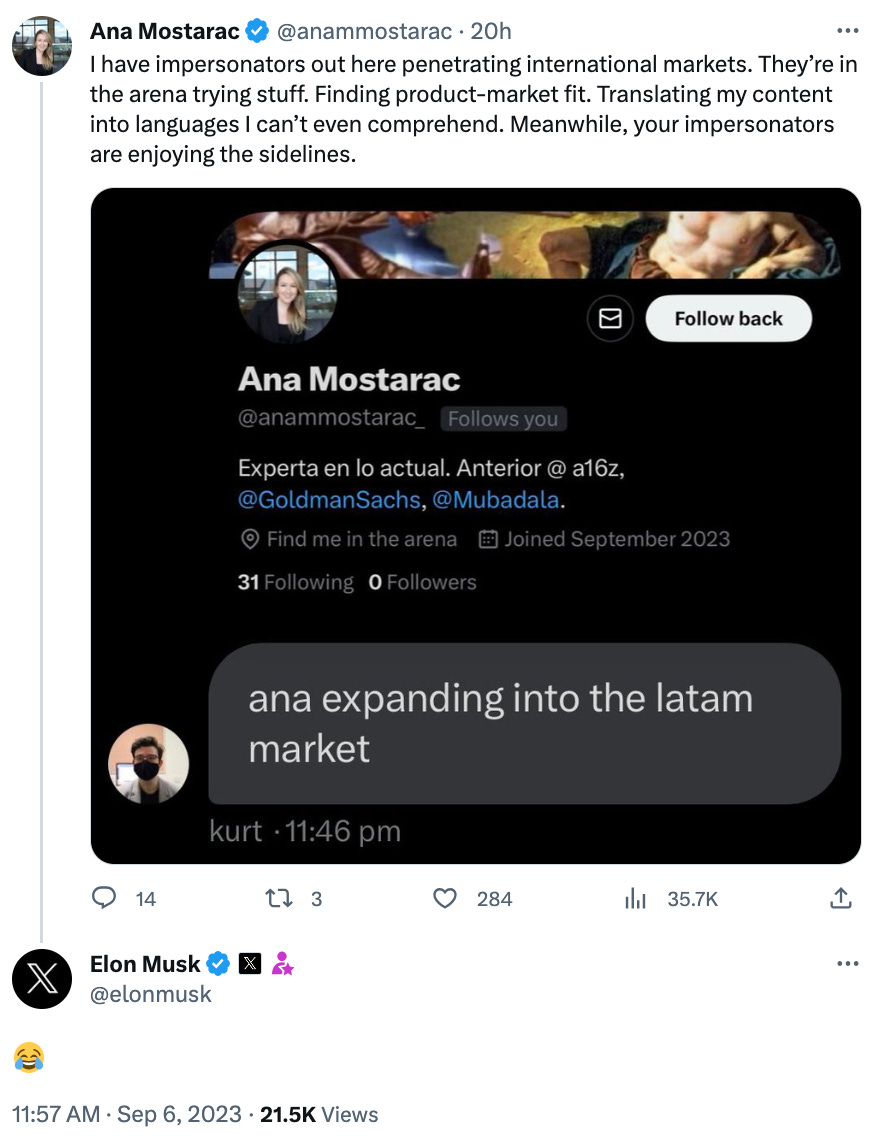Open more options on Elon Musk's post
The width and height of the screenshot is (882, 1148).
847,964
